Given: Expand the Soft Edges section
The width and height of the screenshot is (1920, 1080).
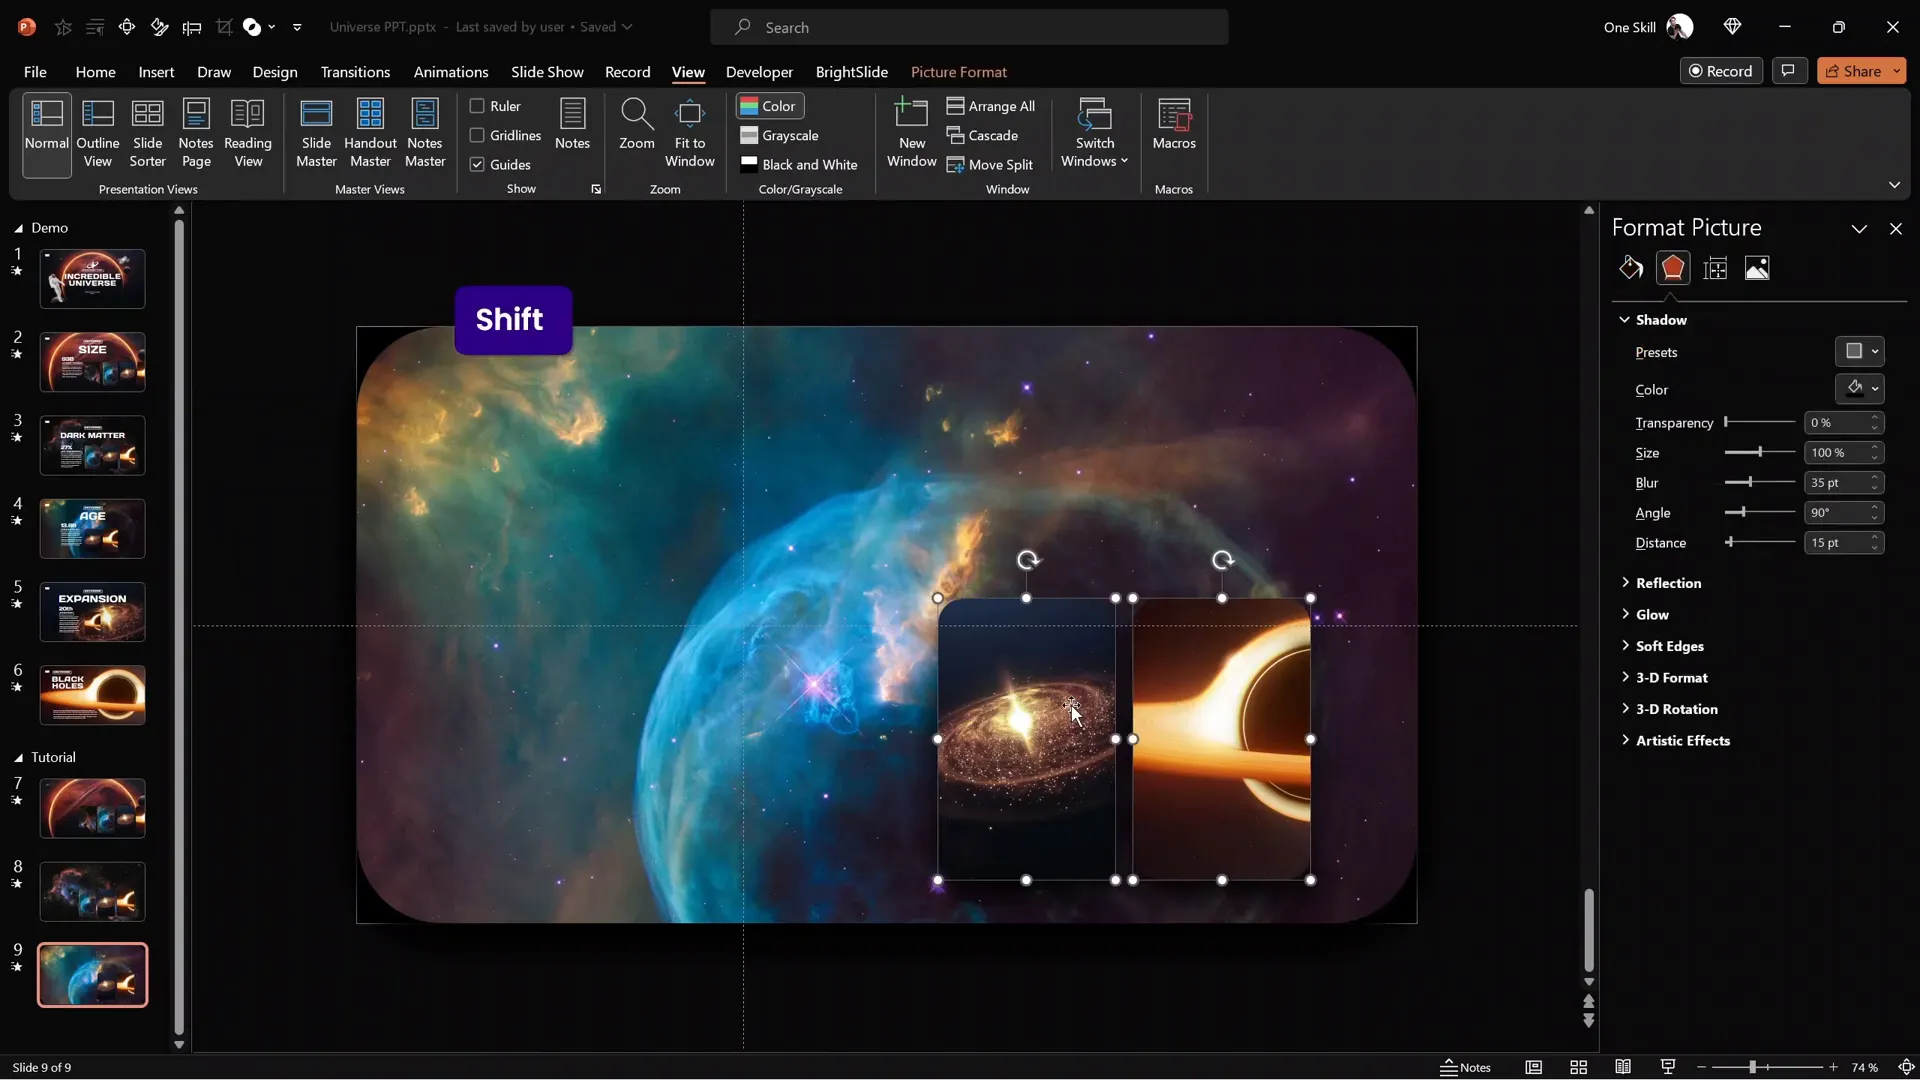Looking at the screenshot, I should (1669, 646).
